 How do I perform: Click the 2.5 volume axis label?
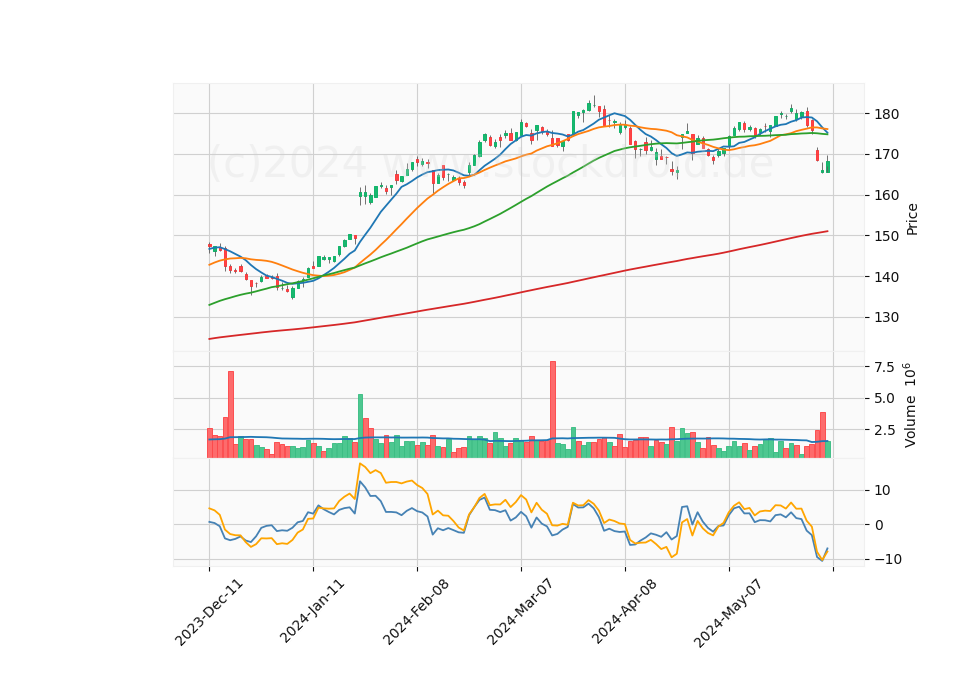pyautogui.click(x=885, y=430)
